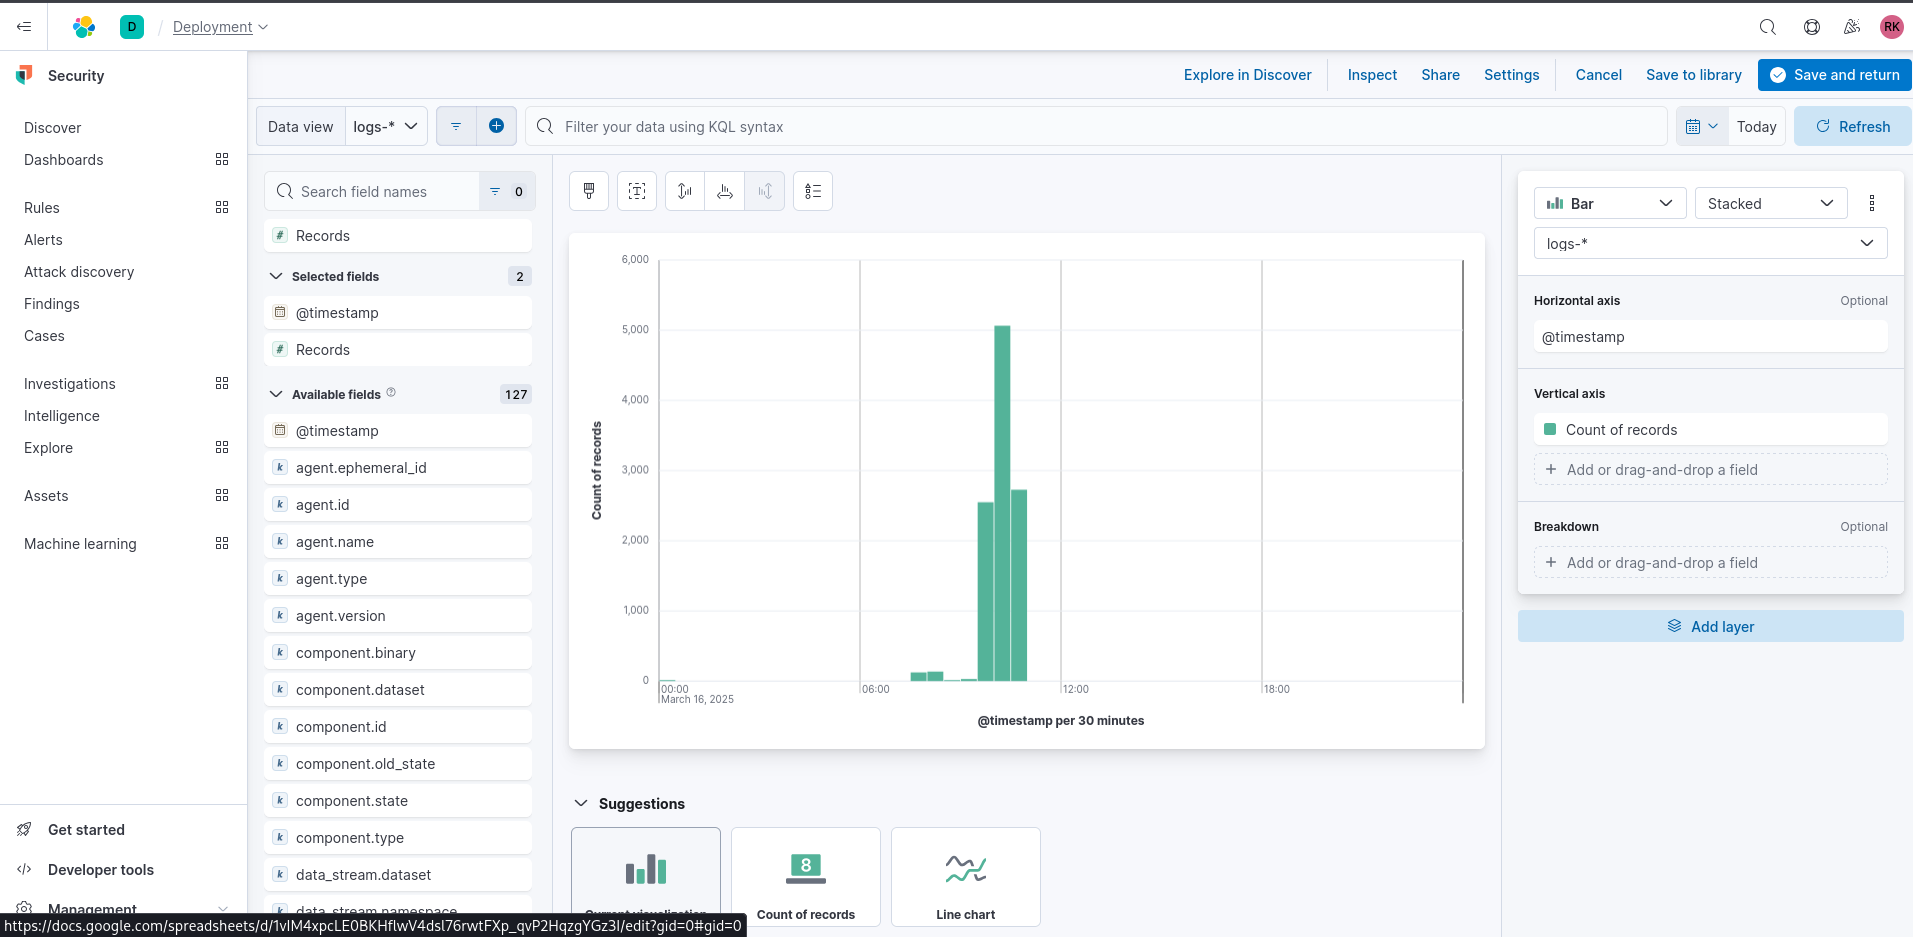Open the Bar chart type dropdown
Viewport: 1913px width, 937px height.
coord(1610,203)
